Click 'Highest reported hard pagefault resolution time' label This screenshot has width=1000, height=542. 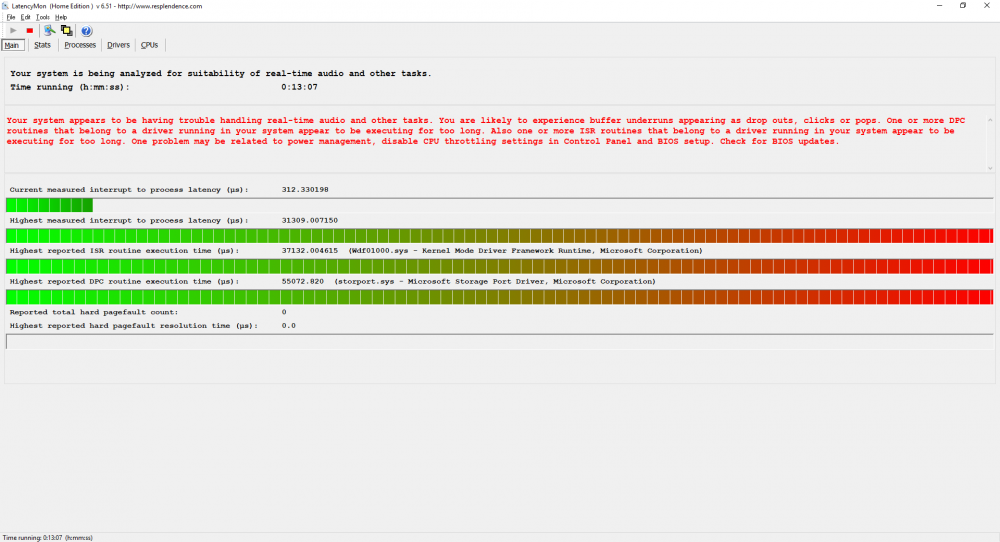(133, 326)
